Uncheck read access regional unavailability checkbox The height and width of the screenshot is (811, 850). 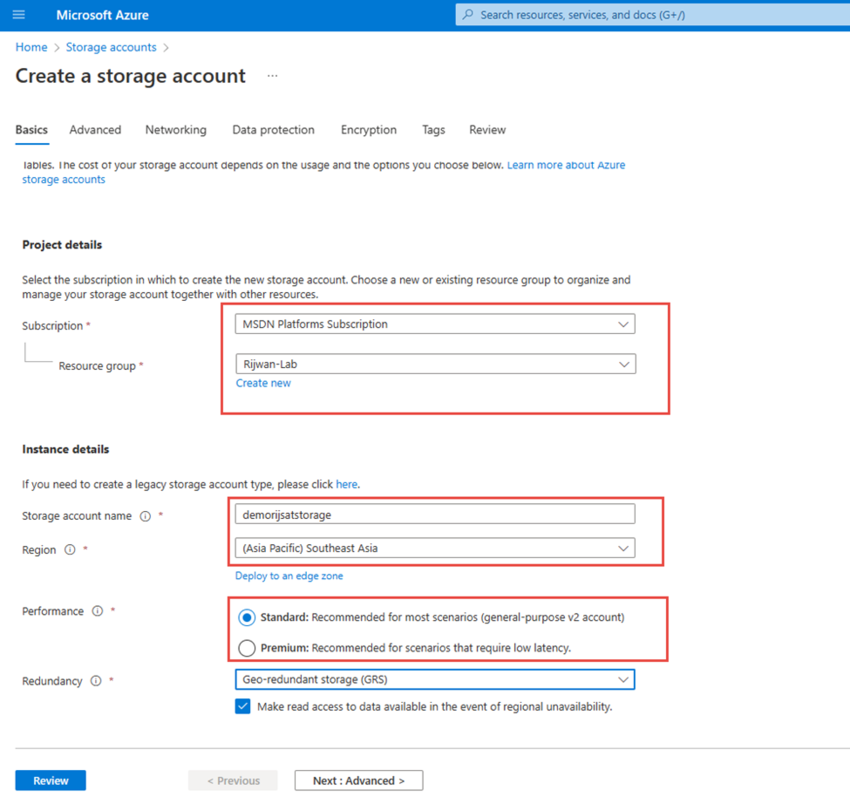pyautogui.click(x=243, y=706)
